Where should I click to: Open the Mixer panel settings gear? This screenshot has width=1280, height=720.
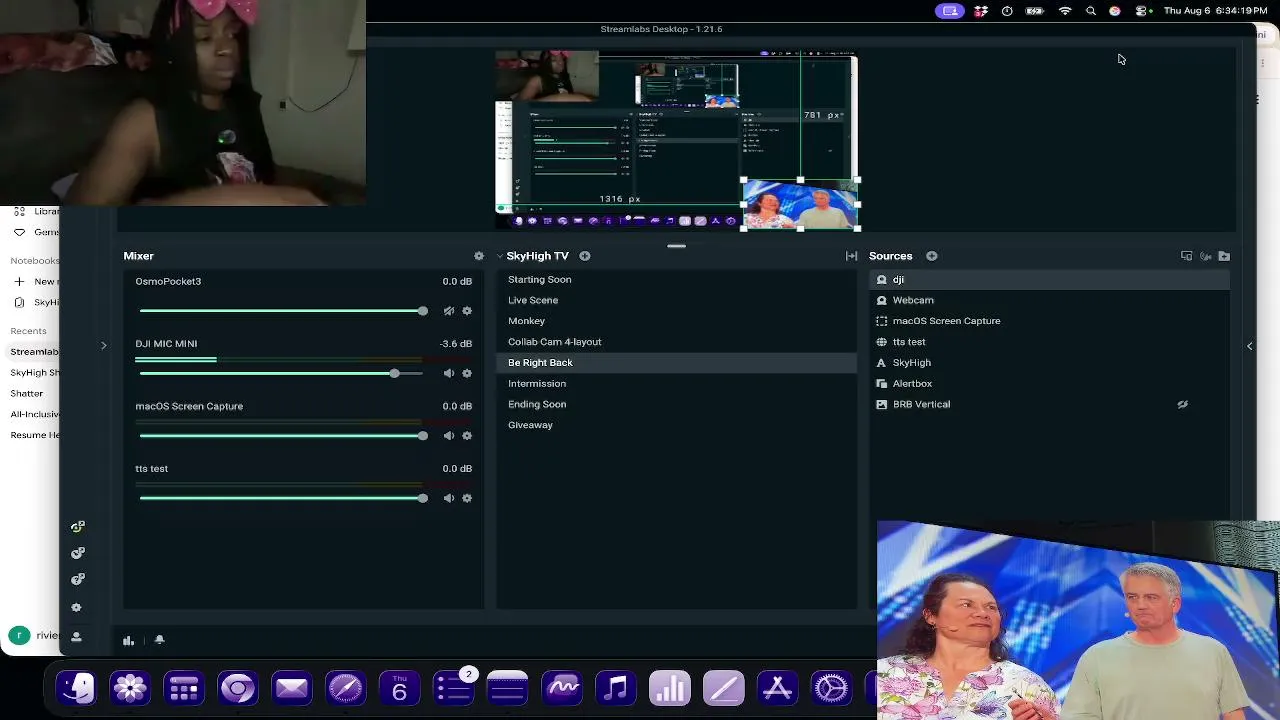point(479,256)
